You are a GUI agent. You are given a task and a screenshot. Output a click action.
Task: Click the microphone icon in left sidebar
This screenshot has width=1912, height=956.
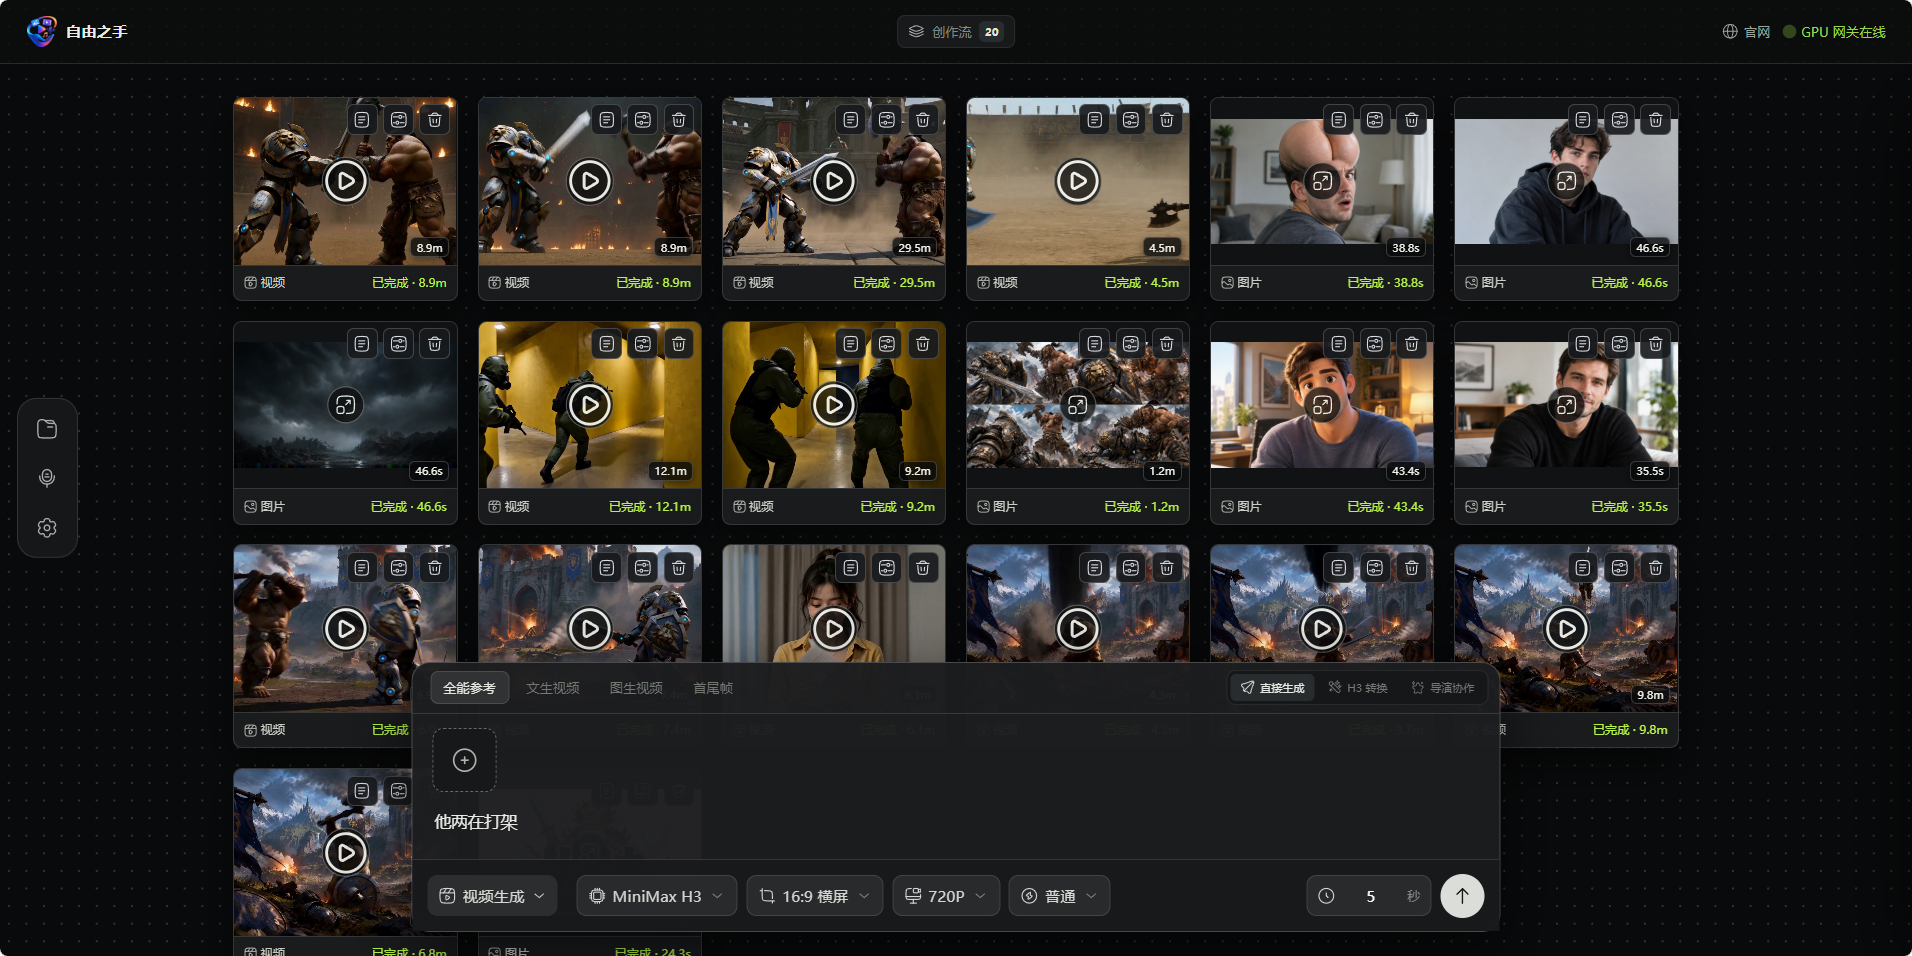click(x=47, y=478)
